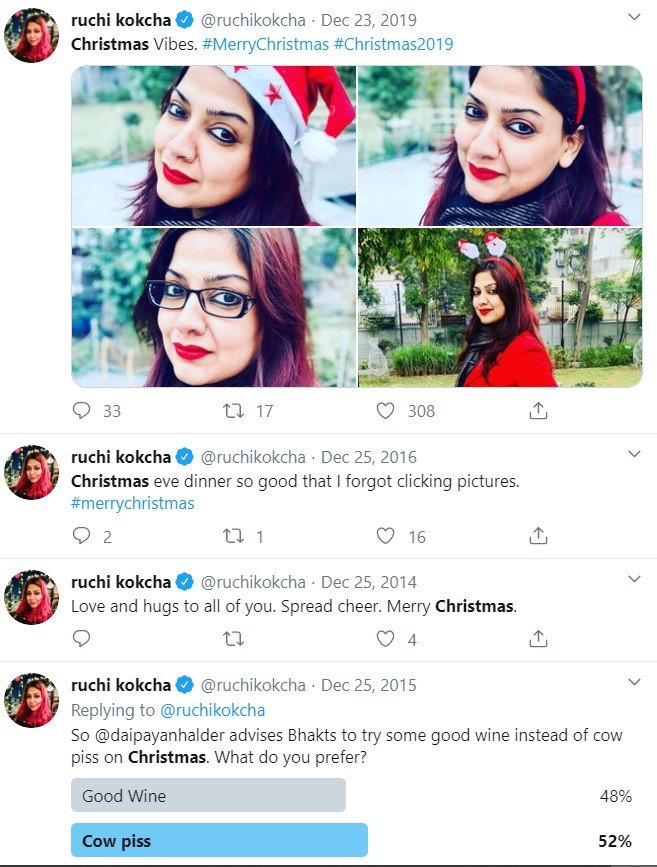This screenshot has height=867, width=657.
Task: Share the Christmas Vibes tweet
Action: (538, 410)
